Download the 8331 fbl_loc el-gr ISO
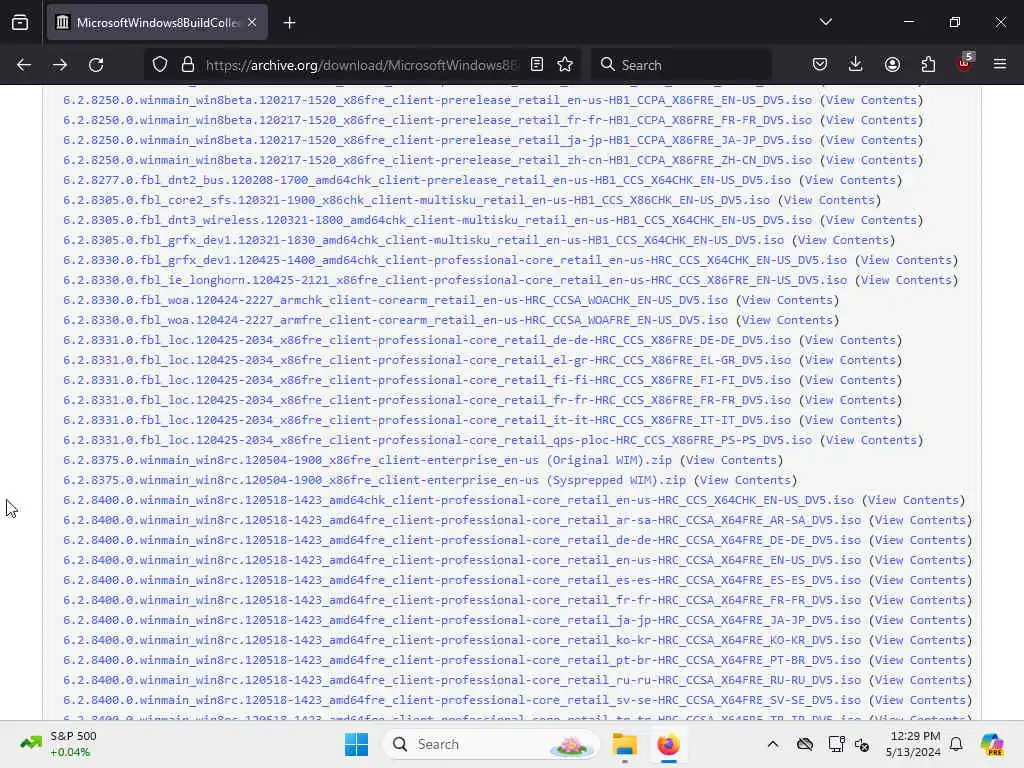 pyautogui.click(x=426, y=360)
